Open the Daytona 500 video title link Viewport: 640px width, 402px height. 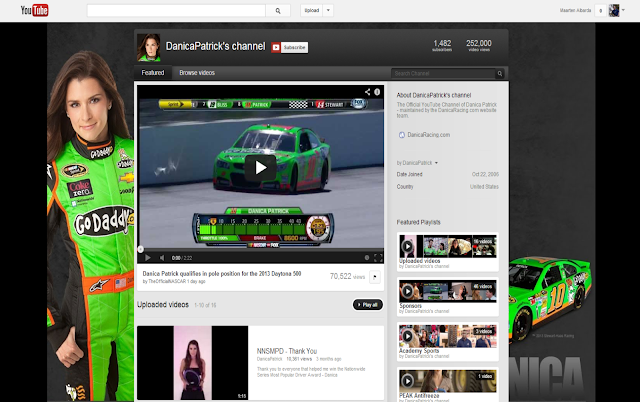[222, 274]
